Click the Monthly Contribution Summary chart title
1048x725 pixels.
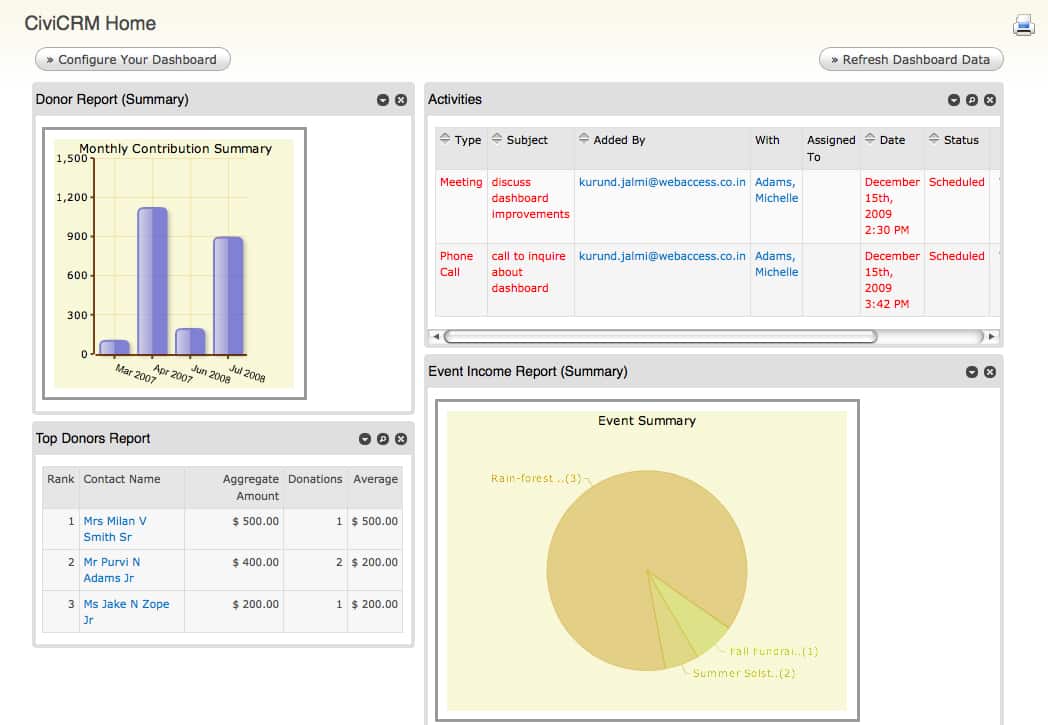[x=175, y=148]
